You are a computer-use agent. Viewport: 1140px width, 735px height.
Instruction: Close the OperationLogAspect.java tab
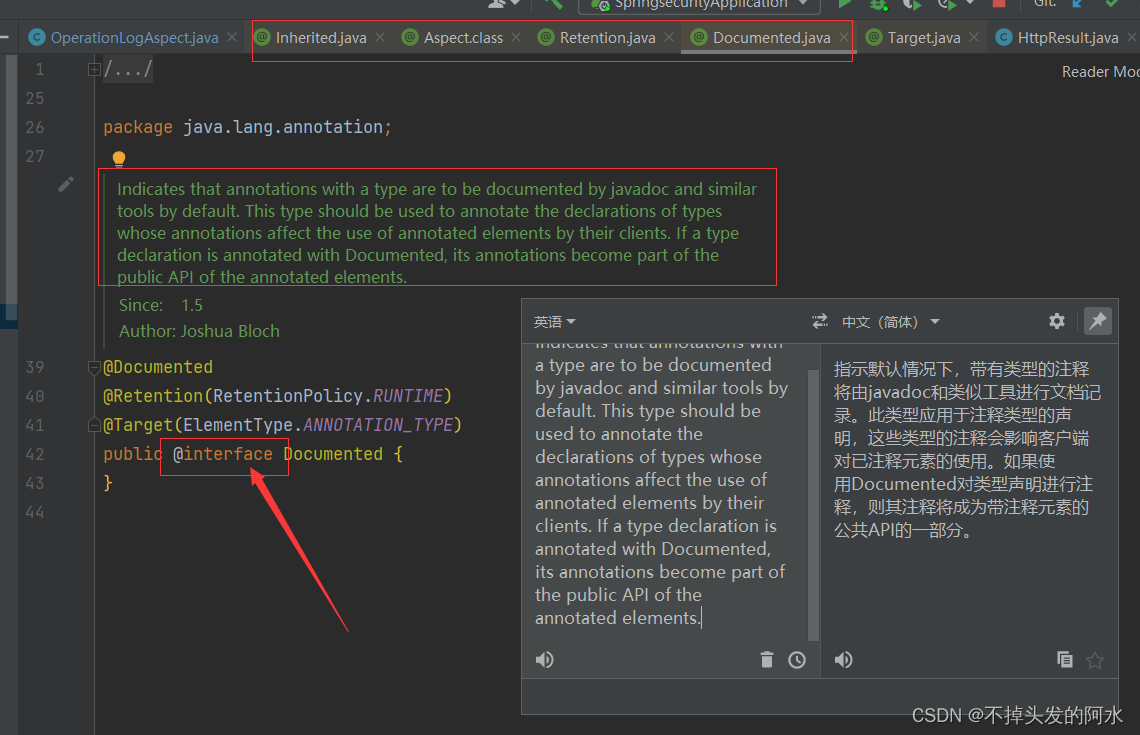tap(232, 37)
